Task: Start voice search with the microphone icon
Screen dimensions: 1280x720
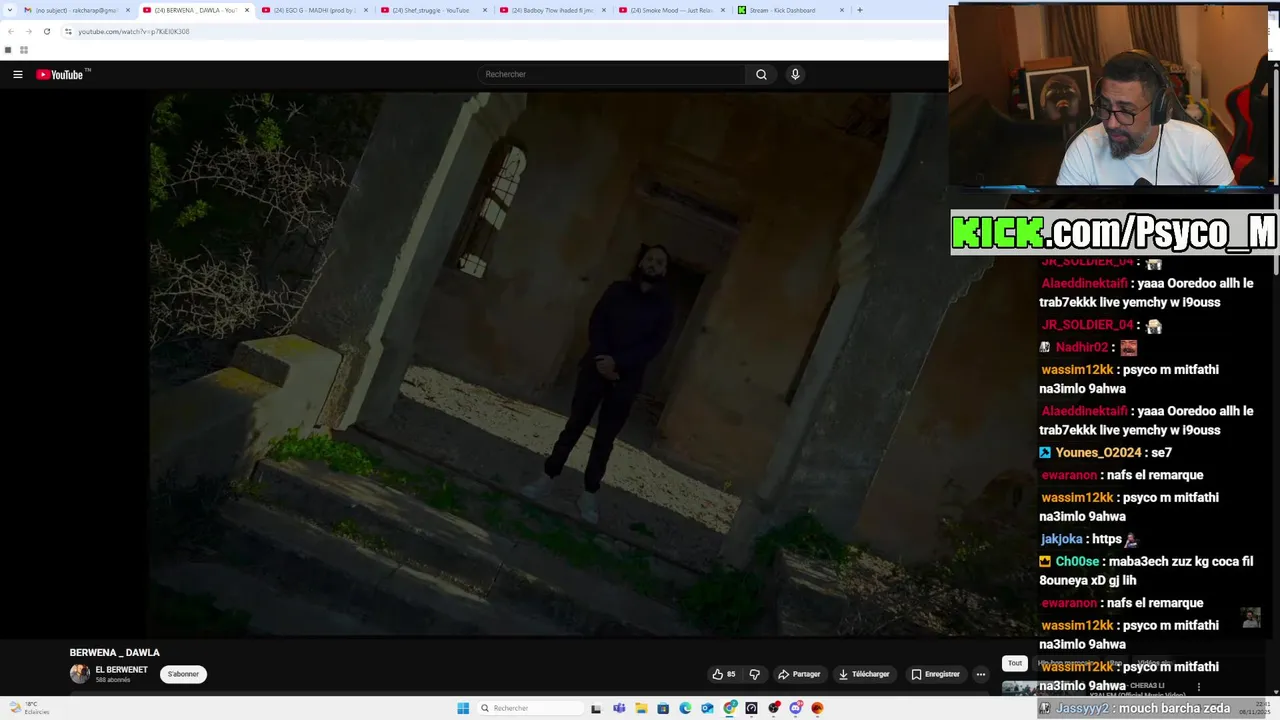Action: click(x=795, y=74)
